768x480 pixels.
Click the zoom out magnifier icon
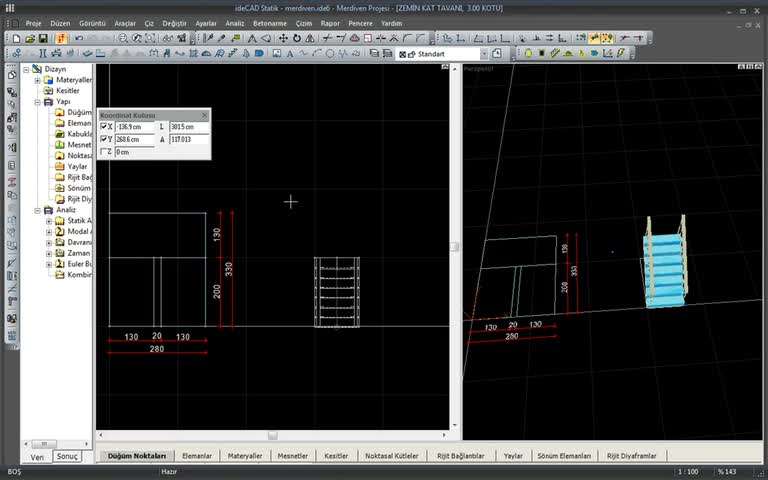(x=123, y=38)
